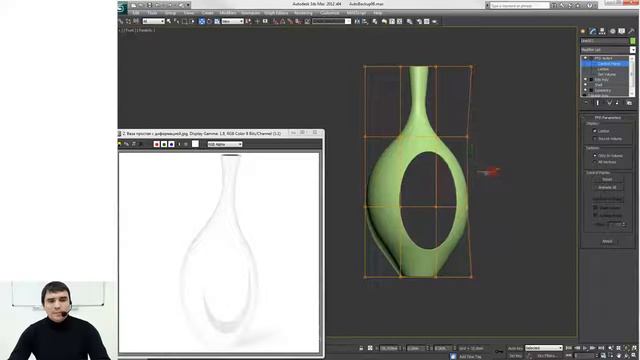
Task: Activate Select and Move tool
Action: tap(202, 21)
